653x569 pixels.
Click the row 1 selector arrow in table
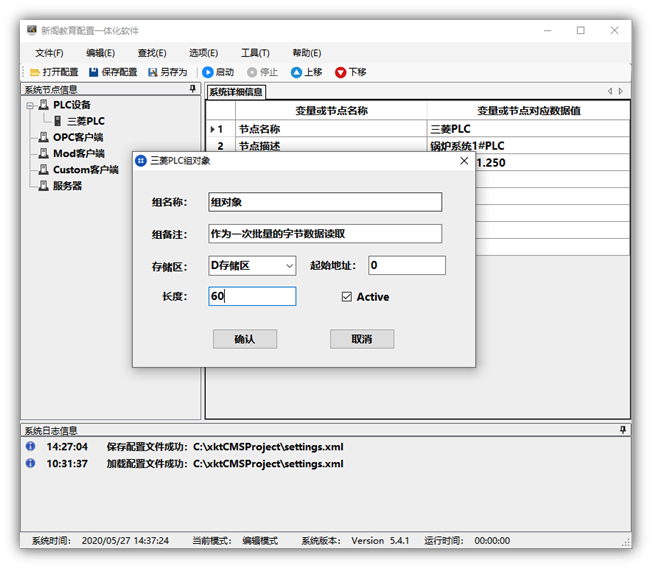212,129
